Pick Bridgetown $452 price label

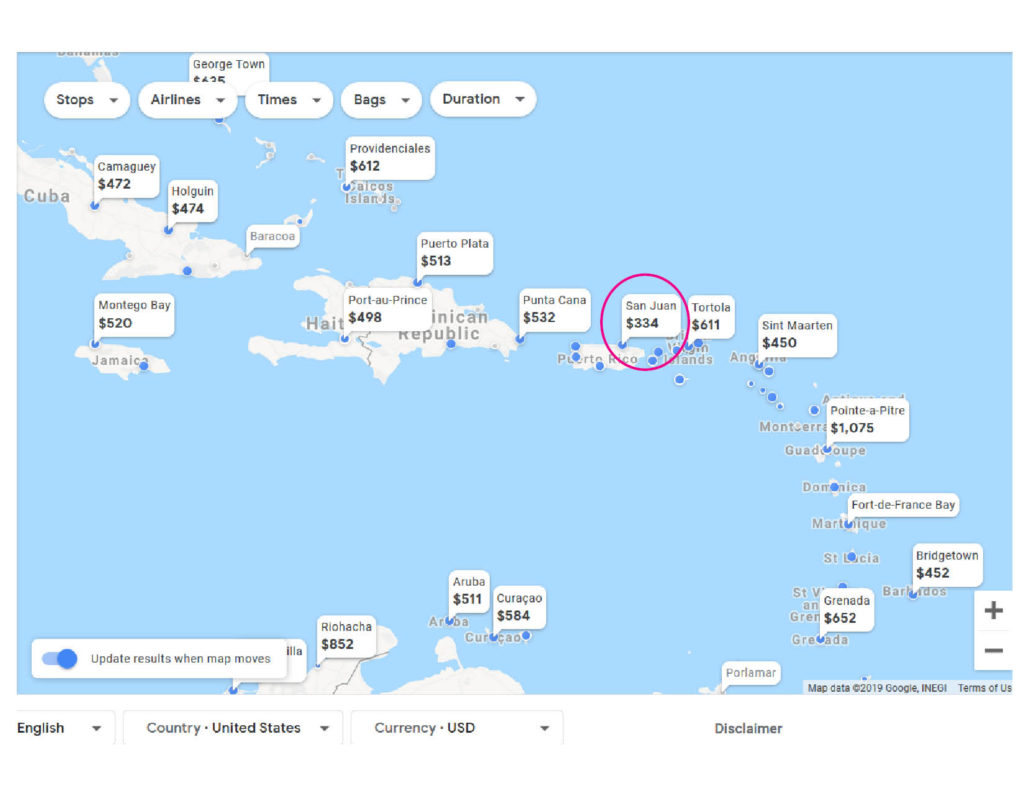pyautogui.click(x=946, y=564)
